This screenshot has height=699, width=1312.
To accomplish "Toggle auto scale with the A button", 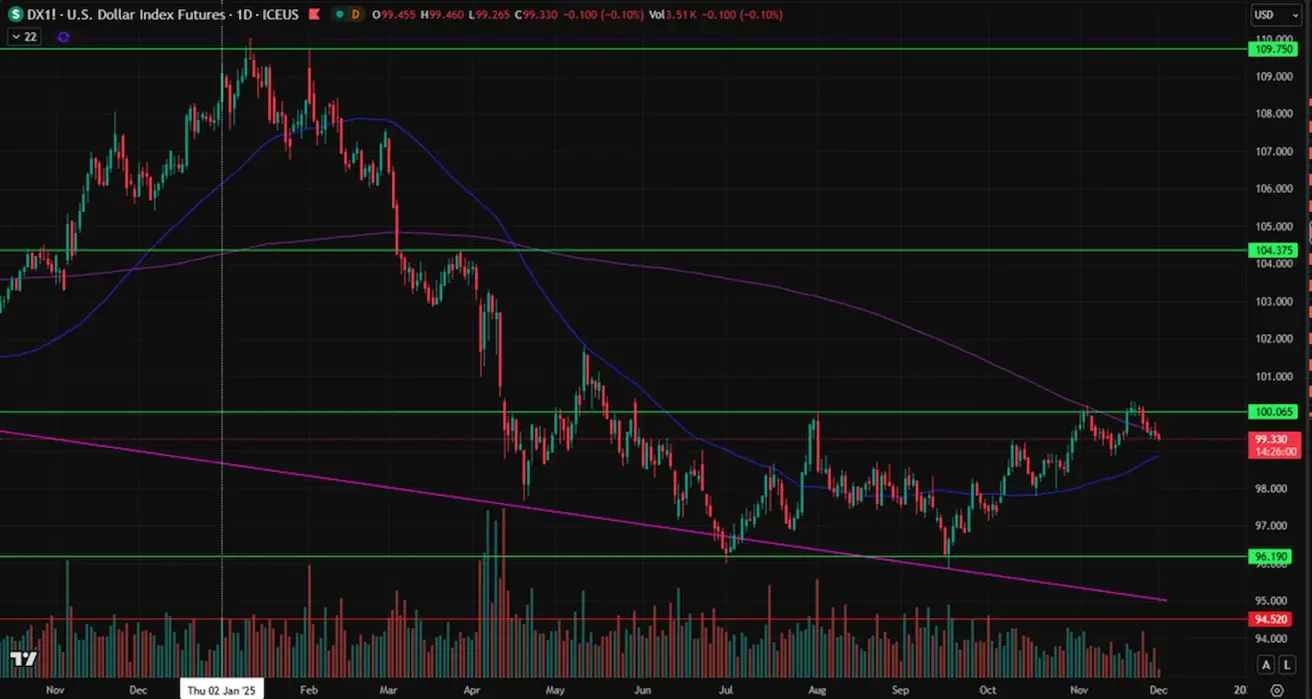I will coord(1265,665).
